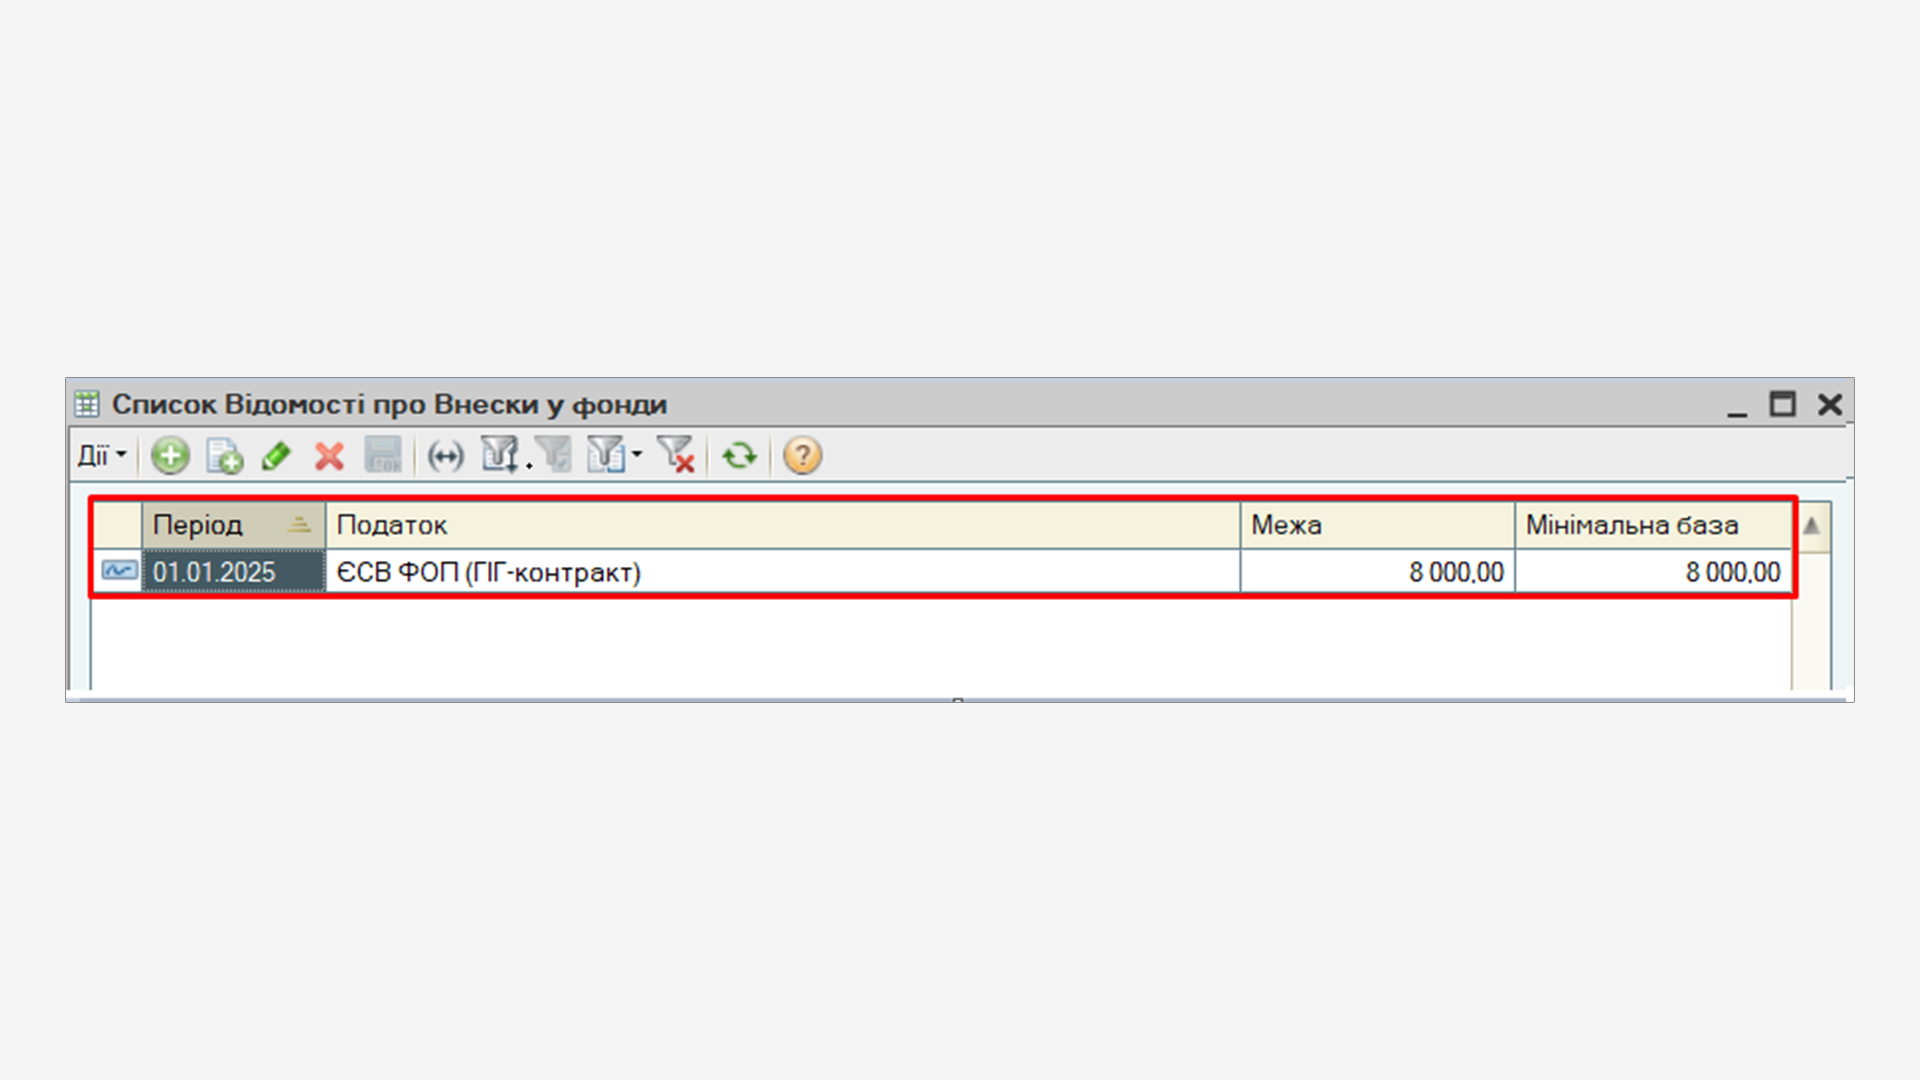Select Мінімальна база 8 000,00 cell
The height and width of the screenshot is (1080, 1920).
[1654, 572]
